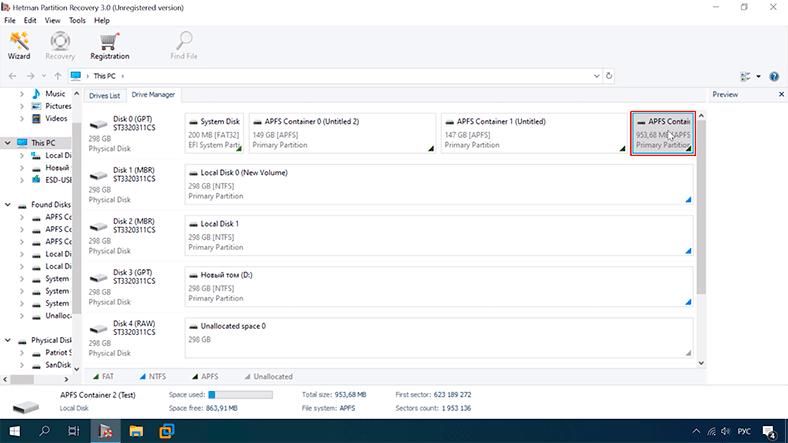The width and height of the screenshot is (788, 443).
Task: Click This PC in address bar
Action: click(105, 76)
